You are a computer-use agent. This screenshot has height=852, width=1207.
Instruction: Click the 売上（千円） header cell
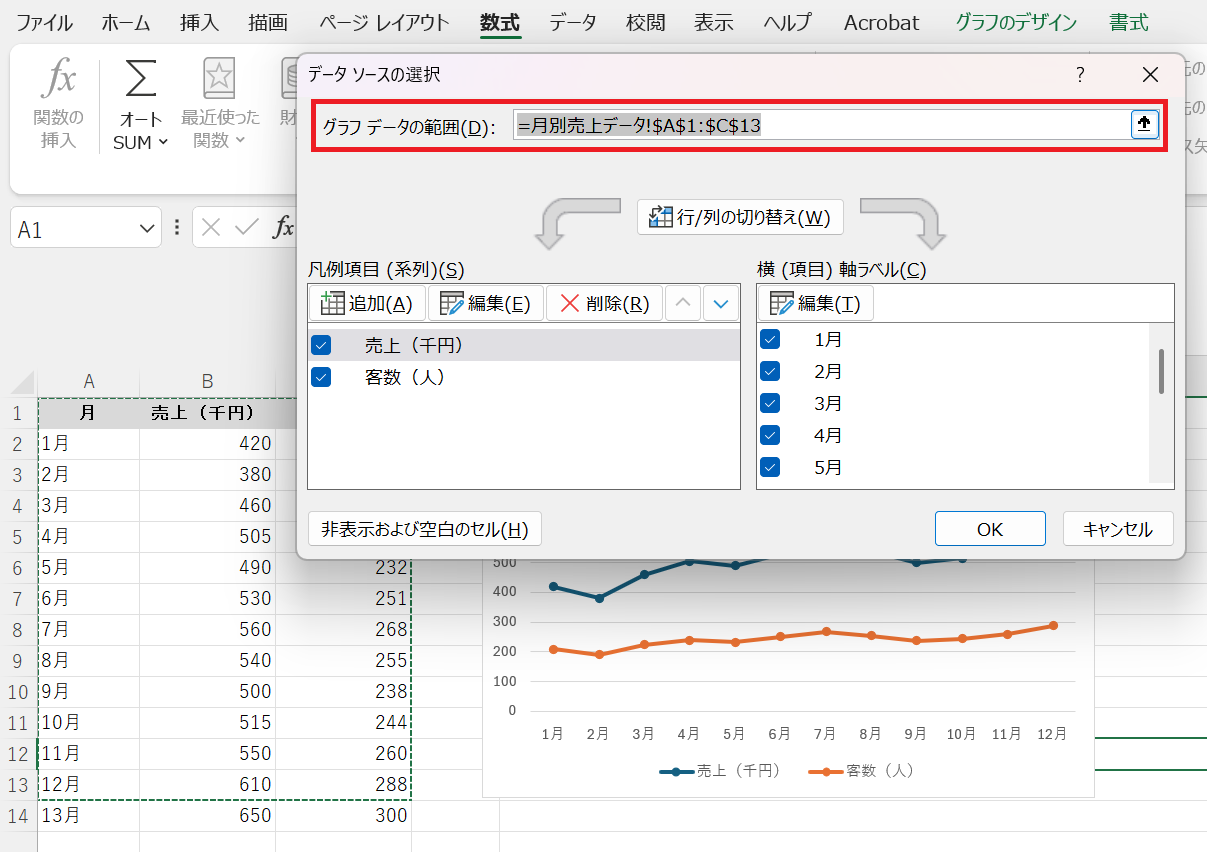pyautogui.click(x=207, y=413)
